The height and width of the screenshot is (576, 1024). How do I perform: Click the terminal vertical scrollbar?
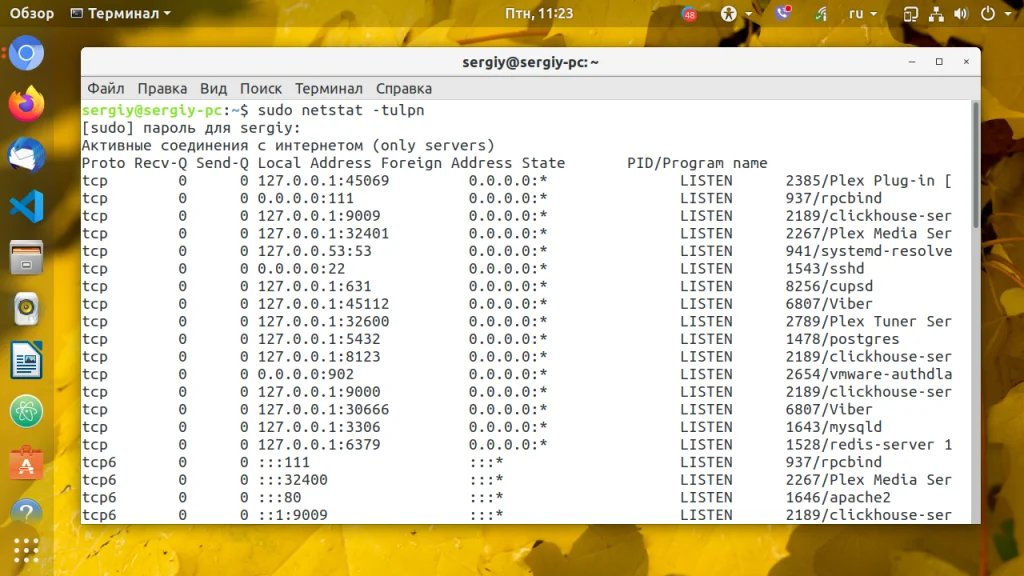(976, 165)
